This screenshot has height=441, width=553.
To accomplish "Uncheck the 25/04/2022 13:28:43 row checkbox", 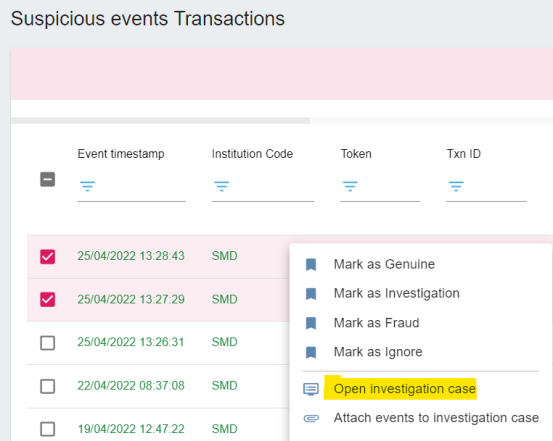I will pos(48,256).
